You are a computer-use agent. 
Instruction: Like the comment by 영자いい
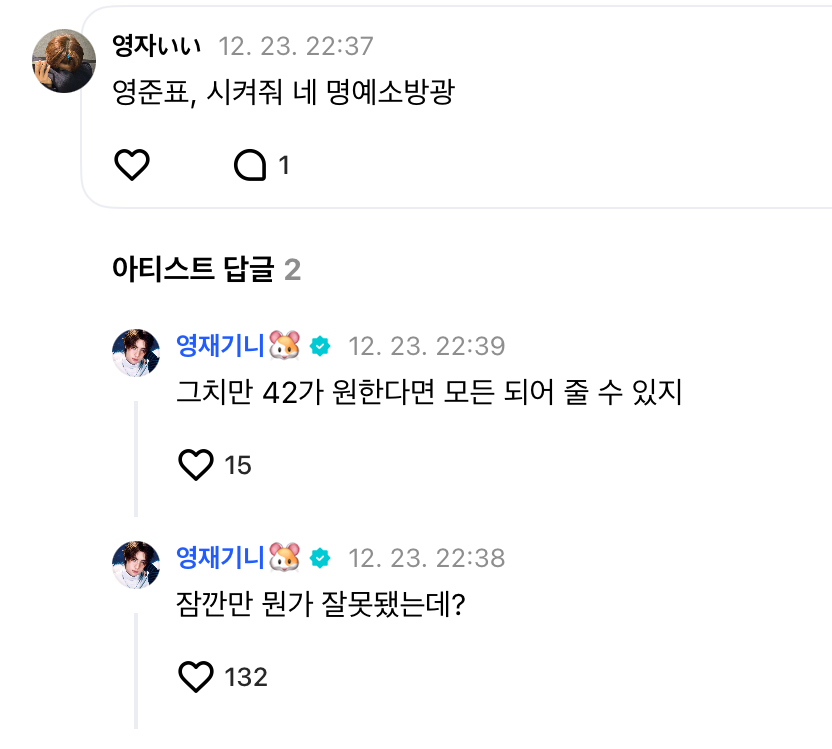(132, 165)
